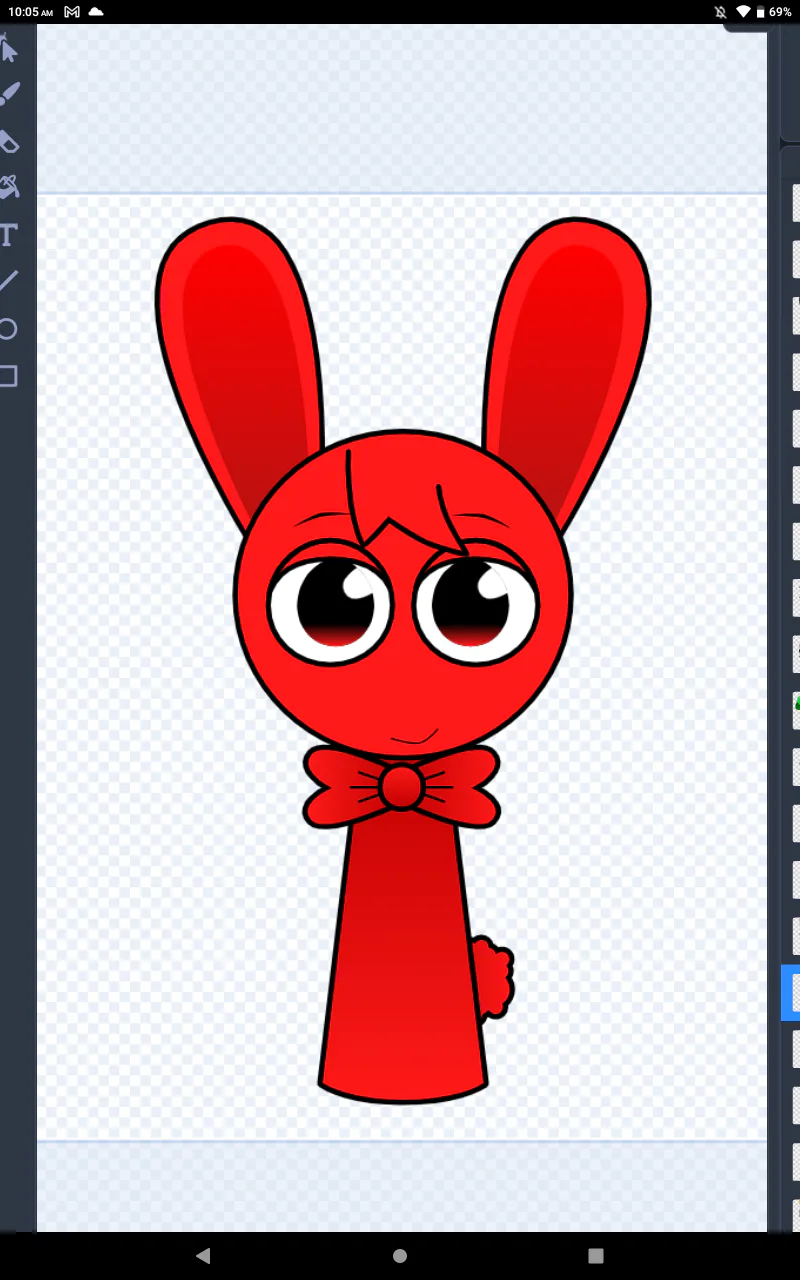800x1280 pixels.
Task: Click the bunny's right eye on canvas
Action: (x=476, y=605)
